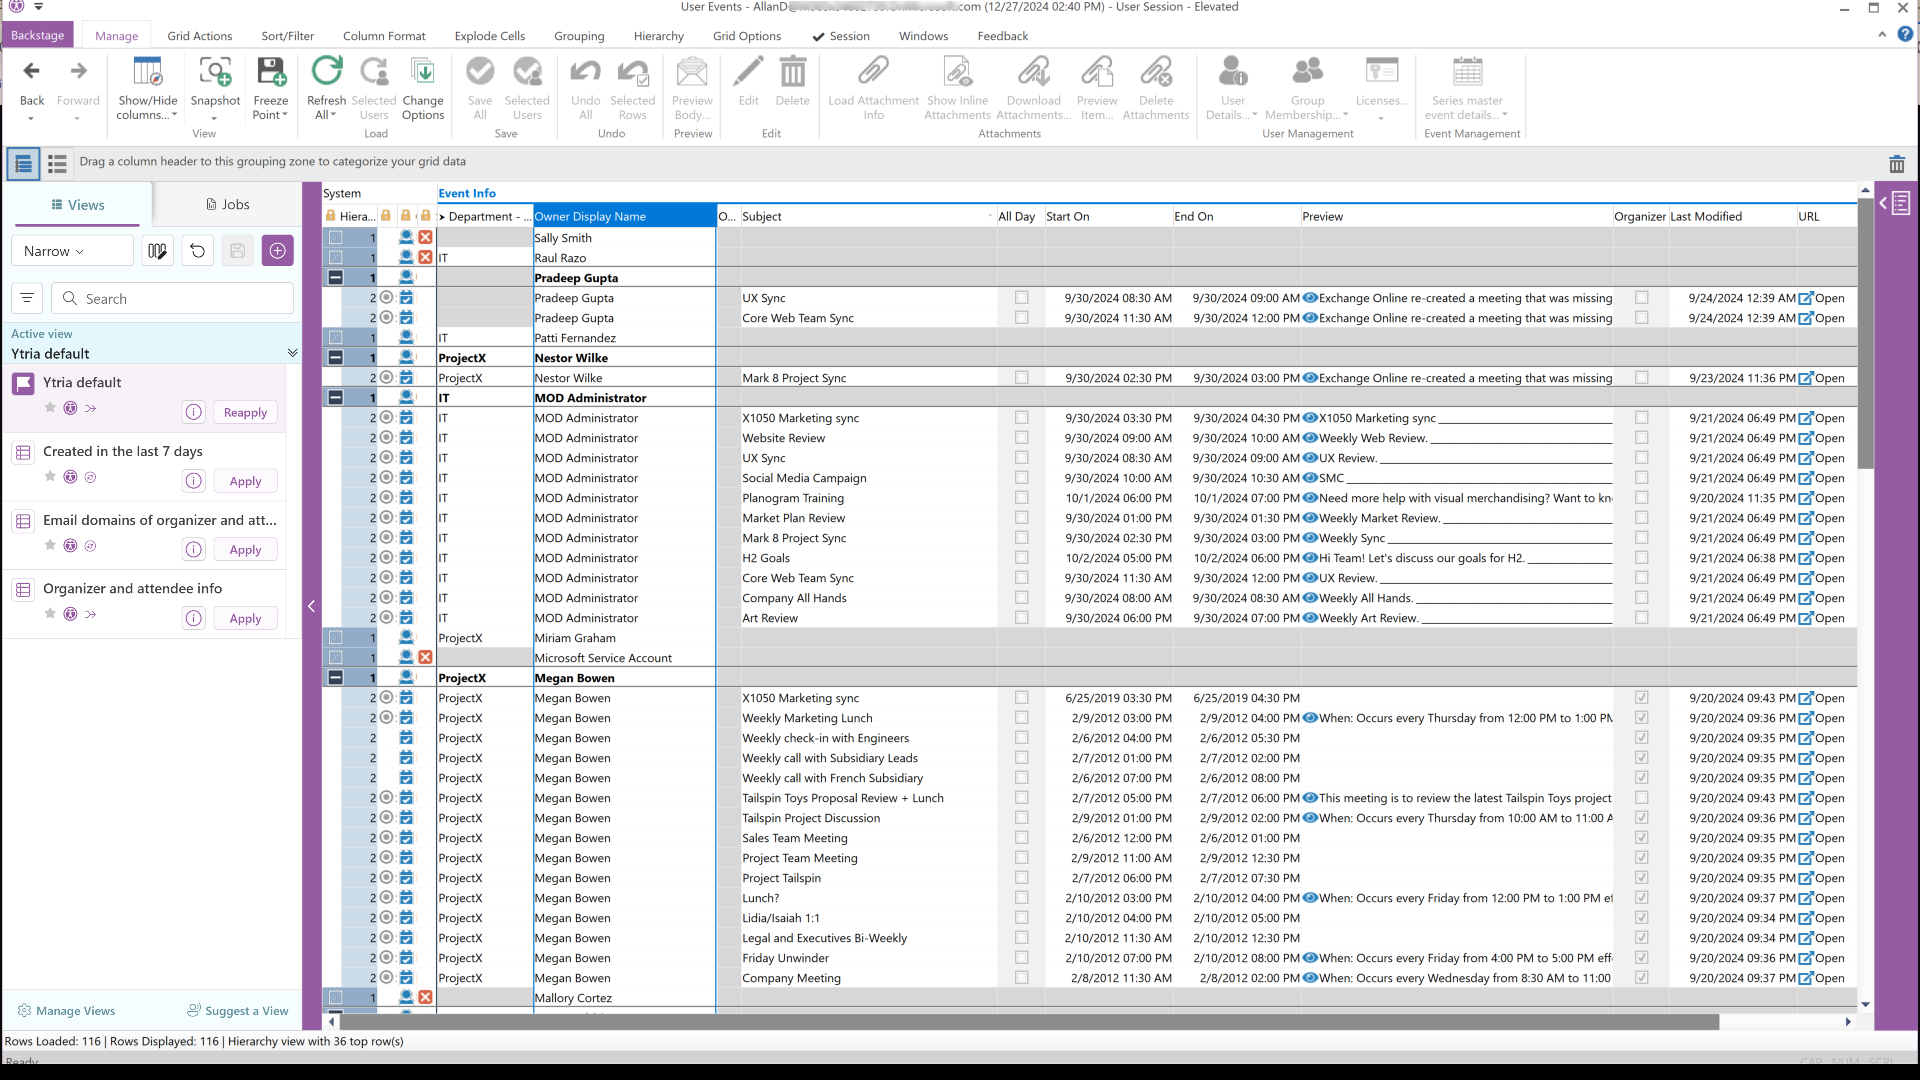This screenshot has height=1080, width=1920.
Task: Click the Snapshot toolbar icon
Action: pos(215,72)
